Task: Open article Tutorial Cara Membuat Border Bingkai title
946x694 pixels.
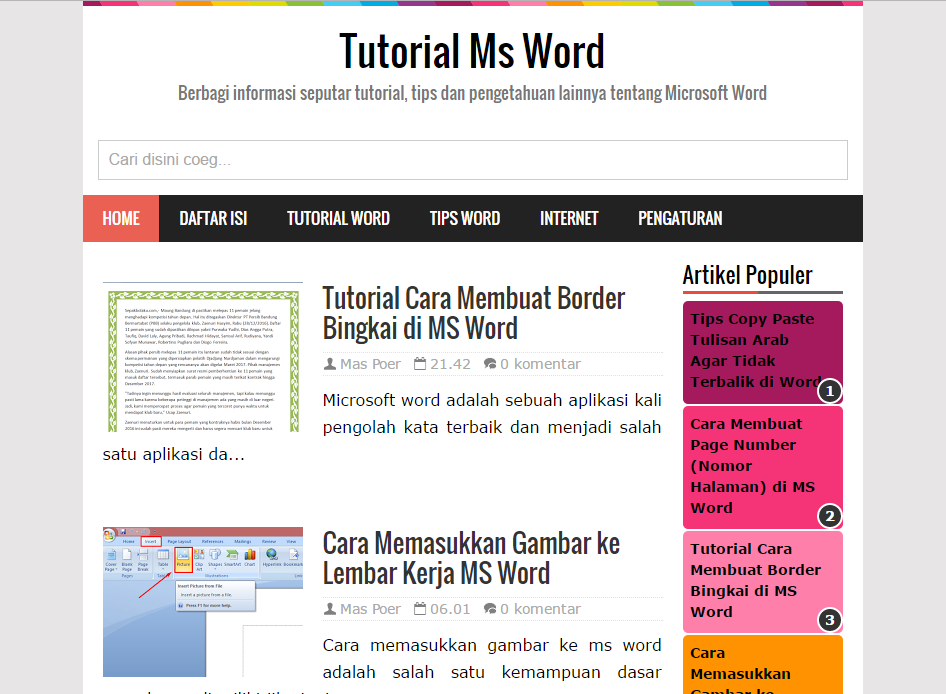Action: coord(474,313)
